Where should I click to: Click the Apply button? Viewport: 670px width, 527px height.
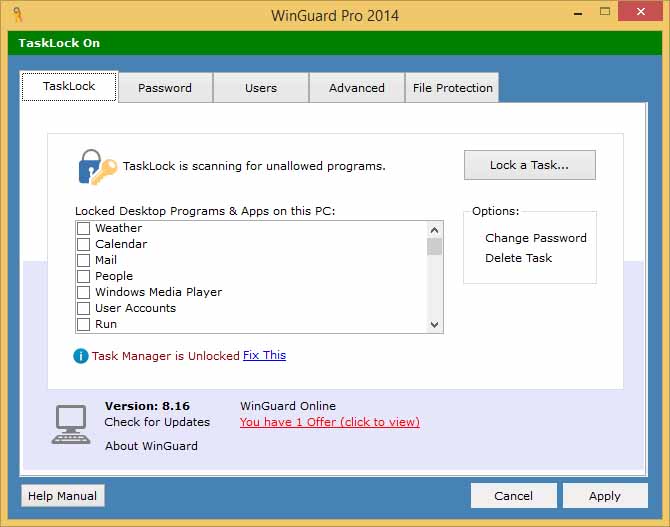pos(605,496)
